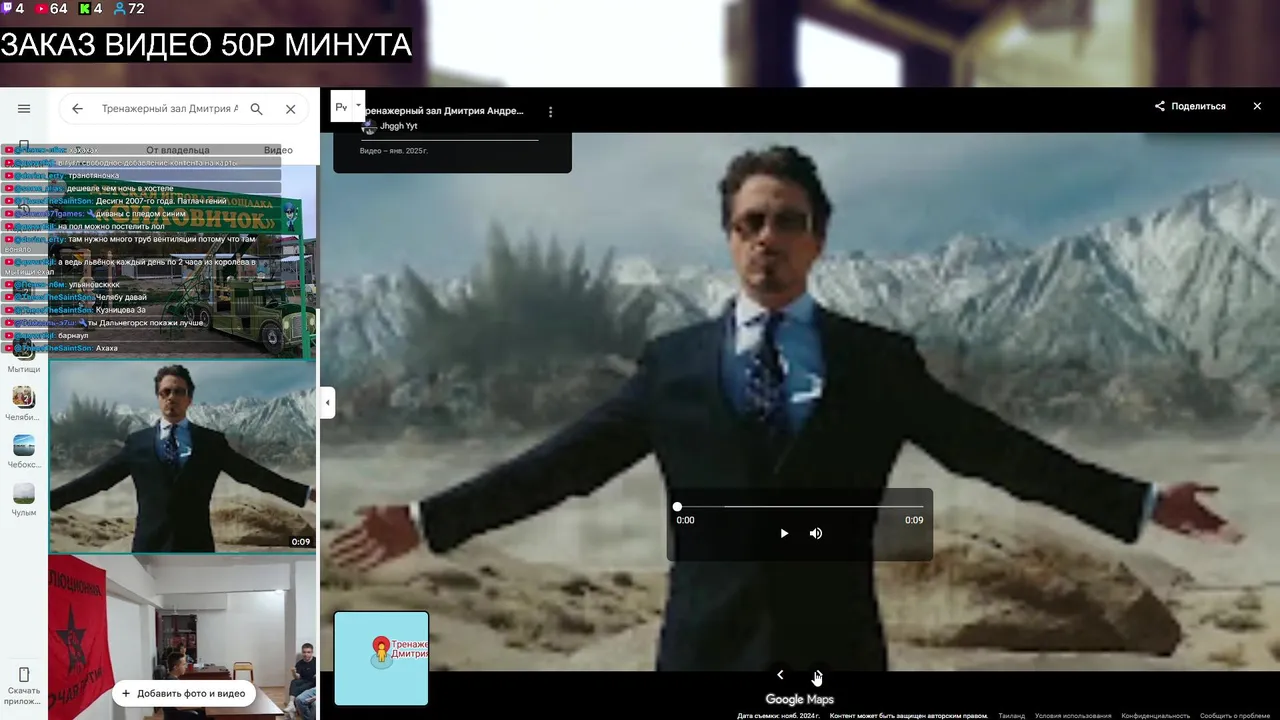Click the Тренажерный зал Дмитрия Андре… title
1280x720 pixels.
click(x=441, y=111)
